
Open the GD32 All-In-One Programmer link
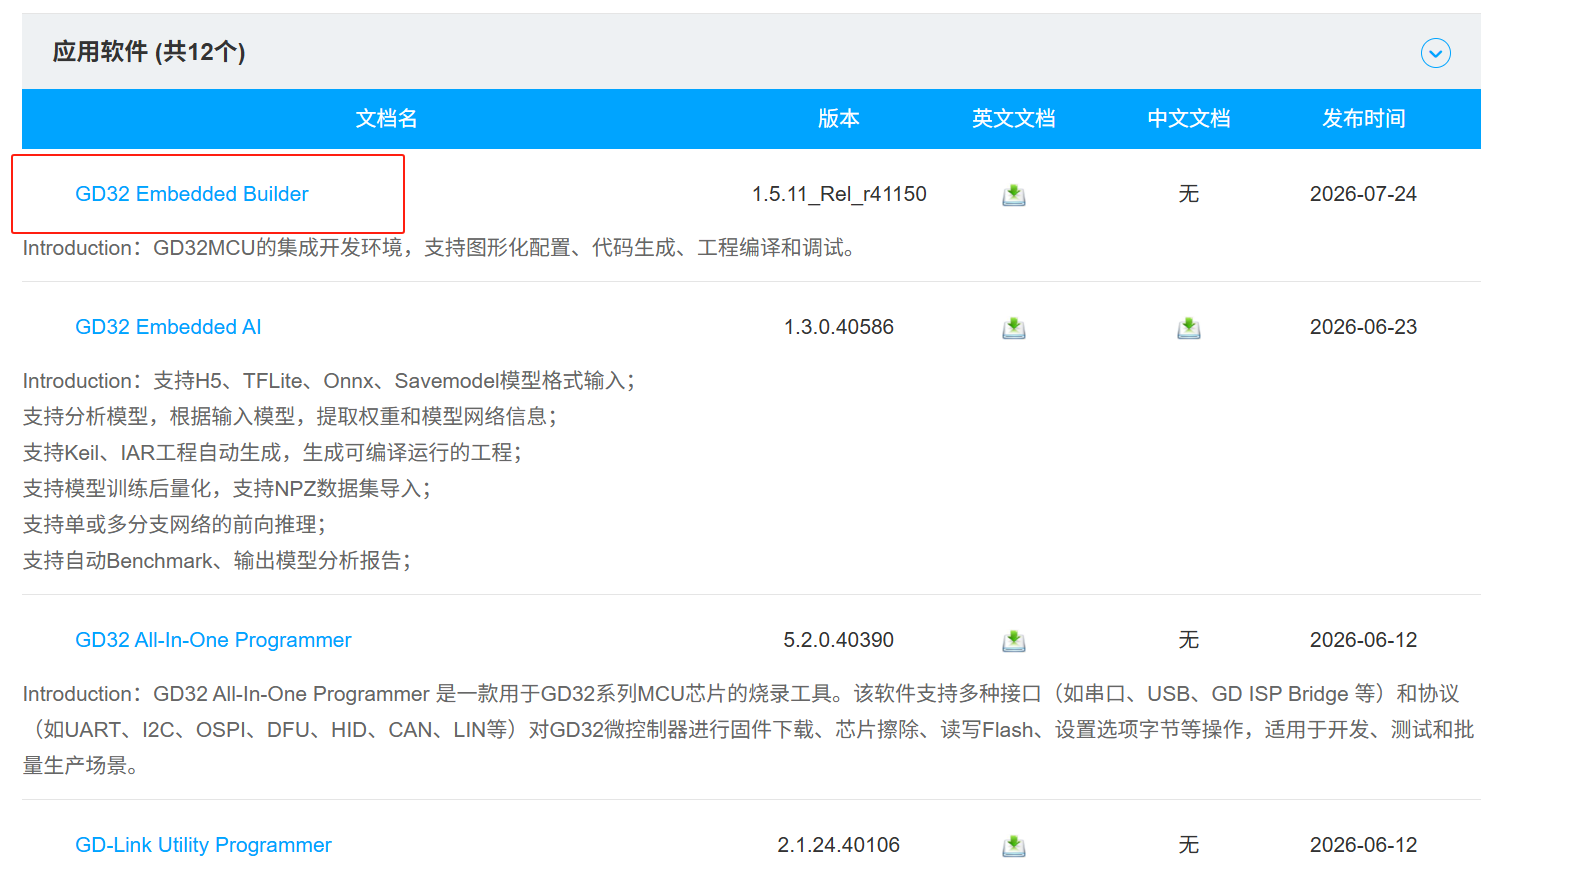tap(213, 640)
